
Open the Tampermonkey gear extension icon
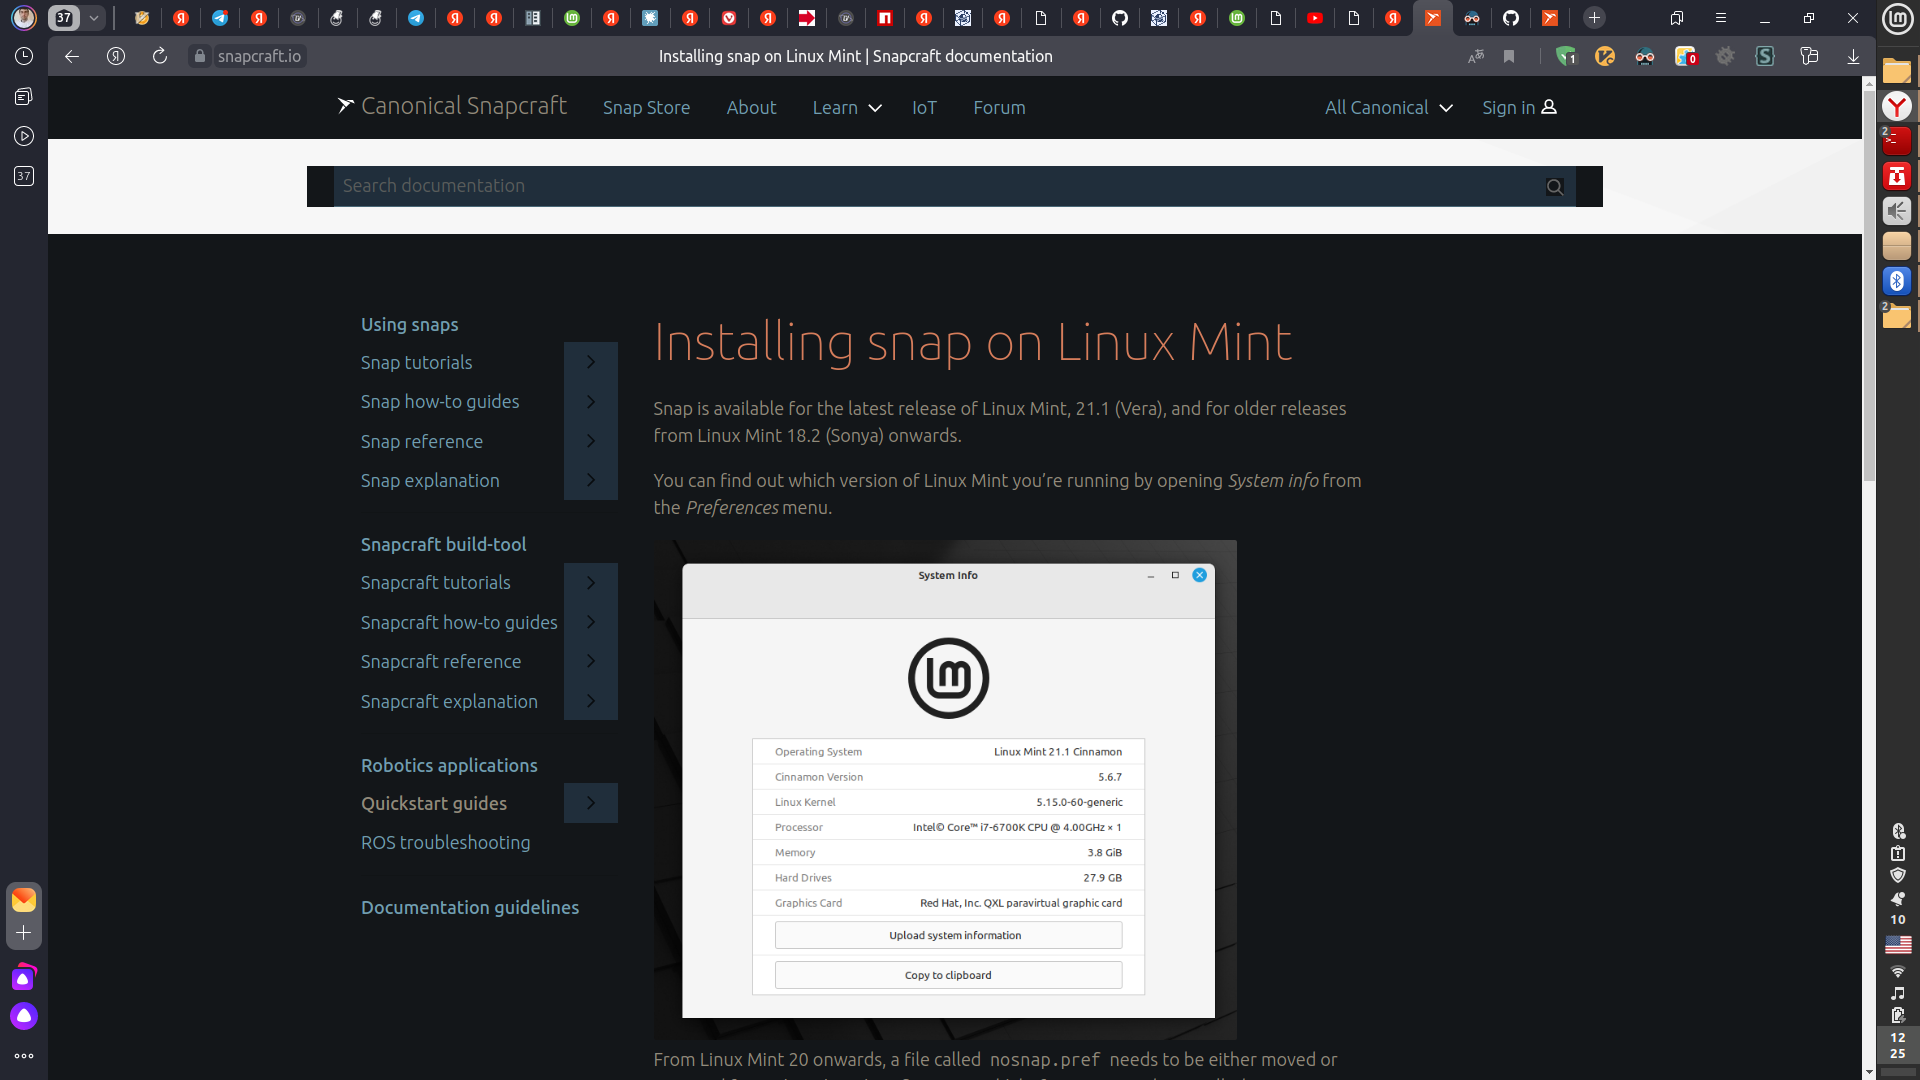tap(1727, 57)
